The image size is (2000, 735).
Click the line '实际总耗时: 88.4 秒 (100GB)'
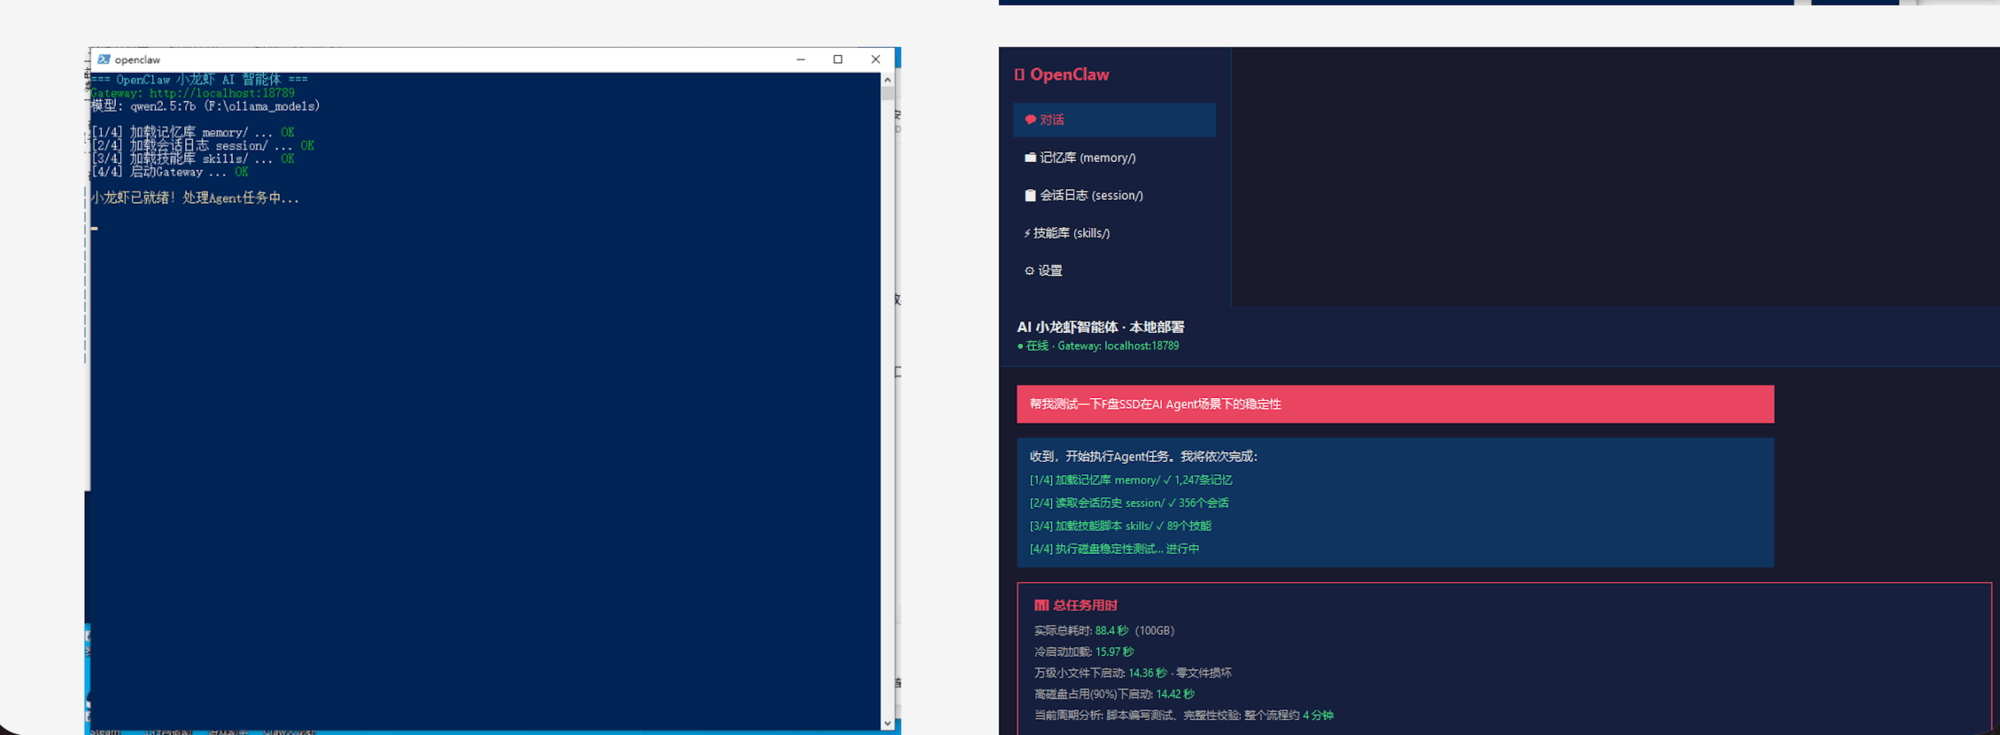click(x=1104, y=631)
